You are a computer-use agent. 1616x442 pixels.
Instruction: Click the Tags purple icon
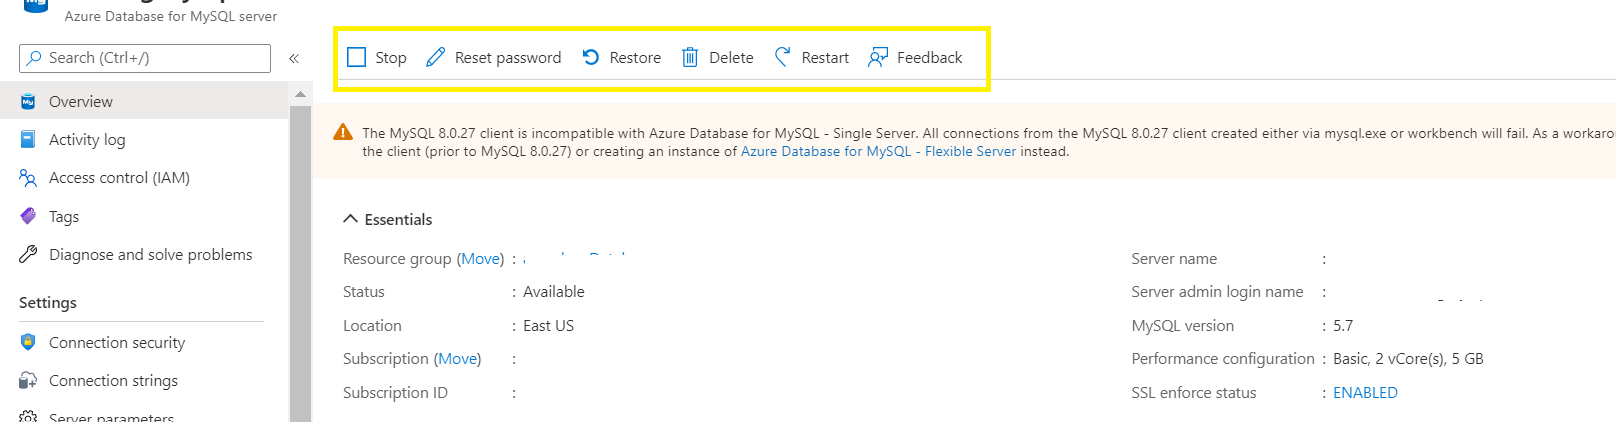(28, 216)
